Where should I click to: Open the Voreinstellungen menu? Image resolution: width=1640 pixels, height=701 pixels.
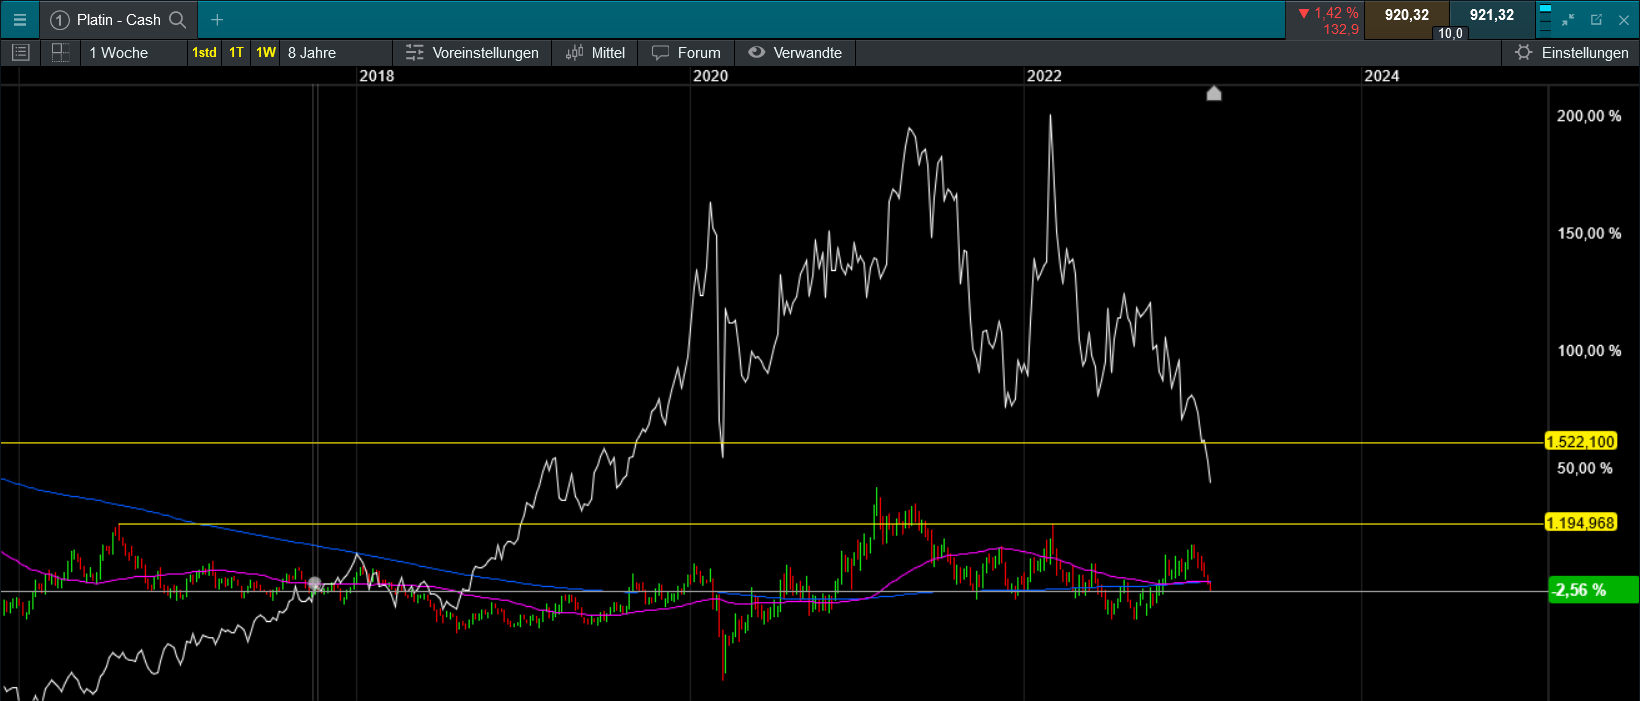(x=472, y=53)
